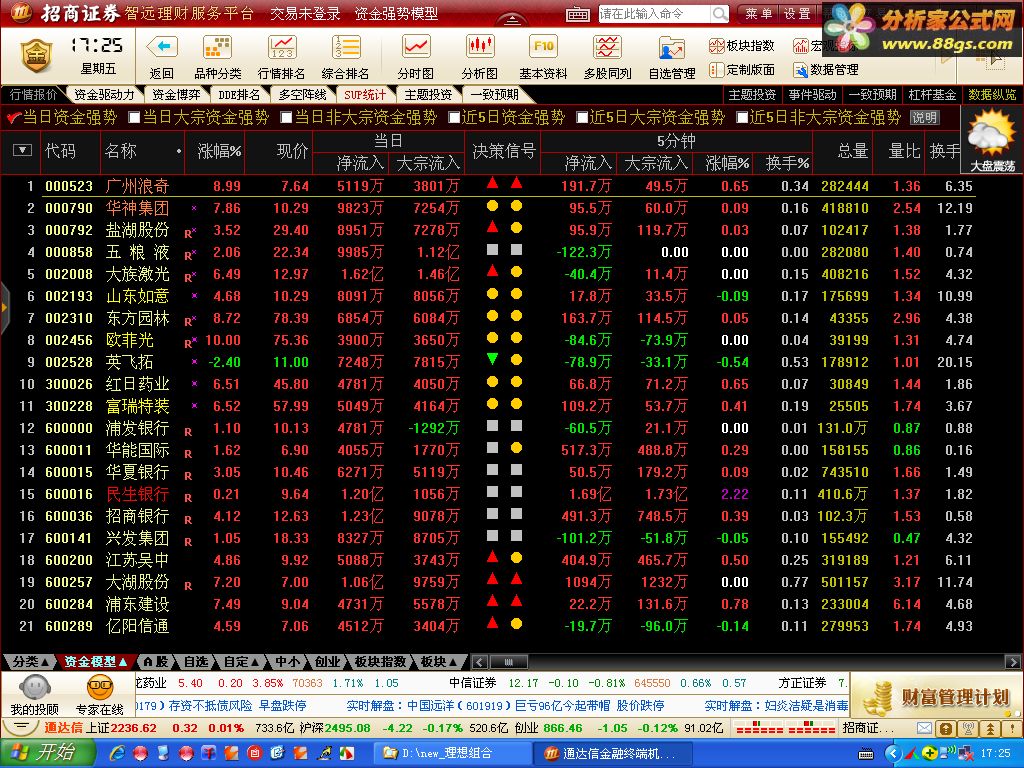Screen dimensions: 1024x768
Task: Select the 板块指数 bottom tab
Action: click(x=380, y=662)
